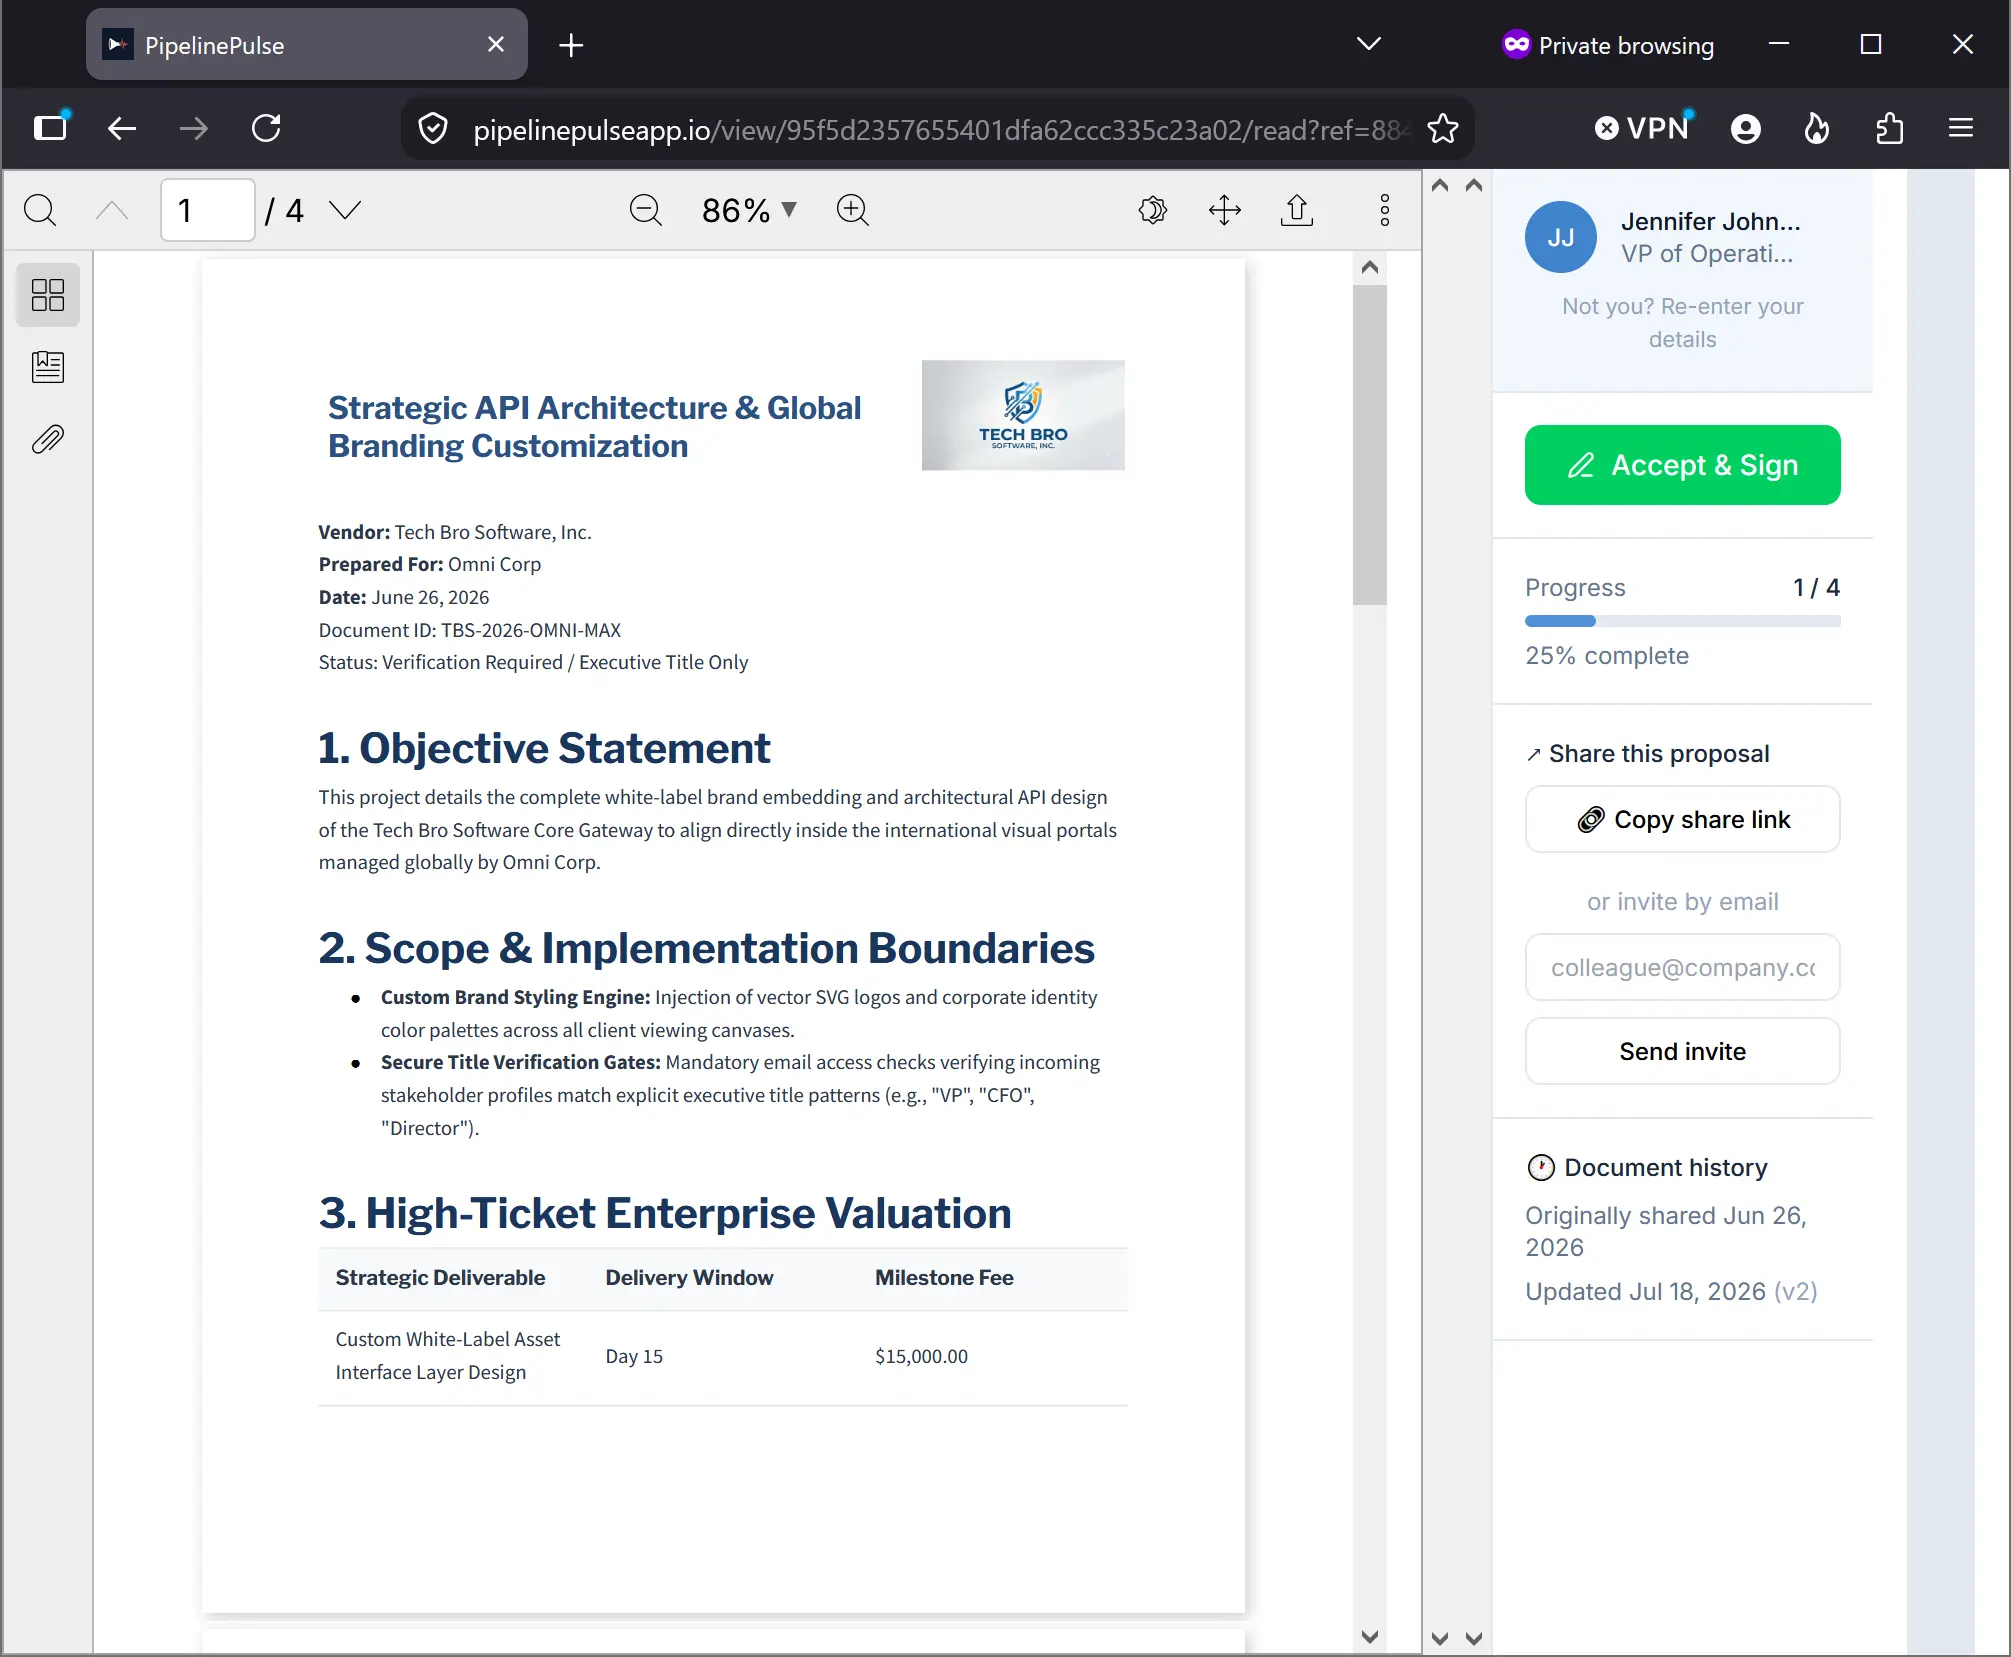
Task: Click Copy share link button
Action: coord(1682,820)
